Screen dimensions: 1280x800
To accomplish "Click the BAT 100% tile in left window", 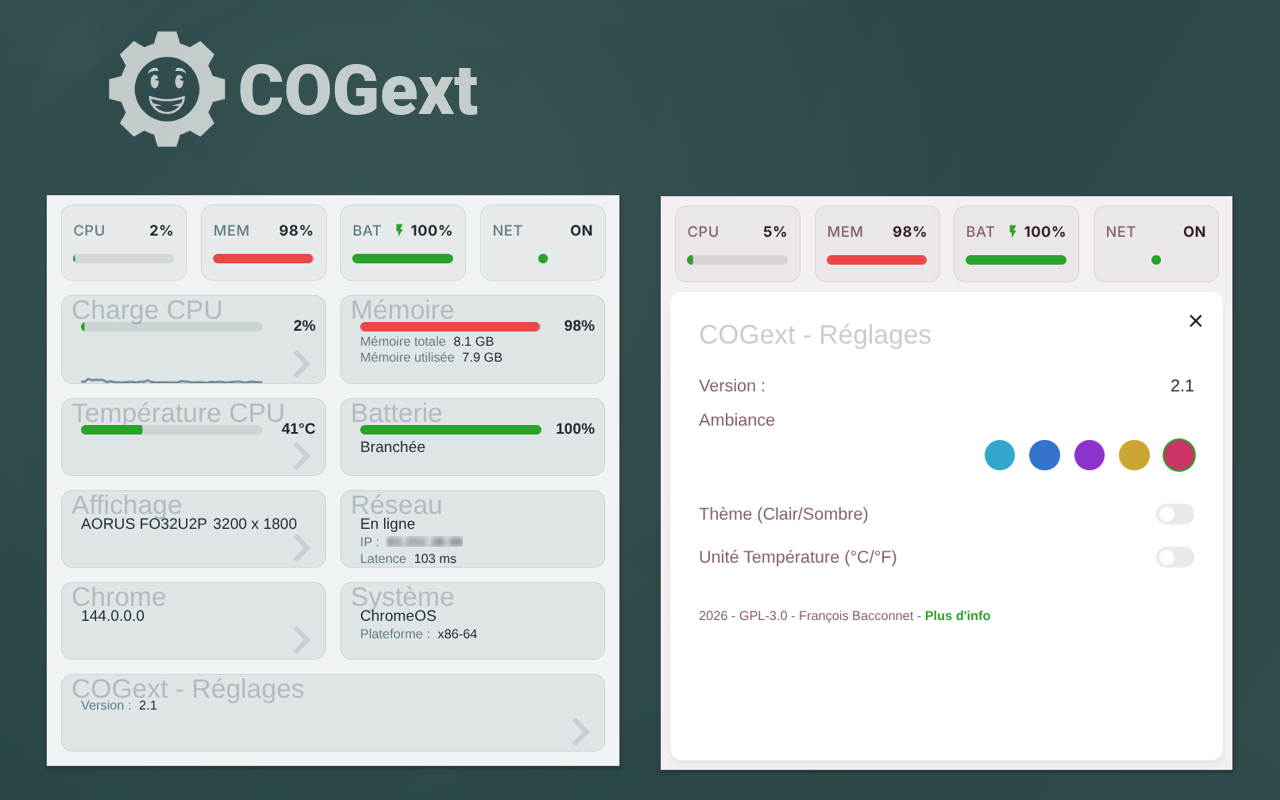I will 403,243.
